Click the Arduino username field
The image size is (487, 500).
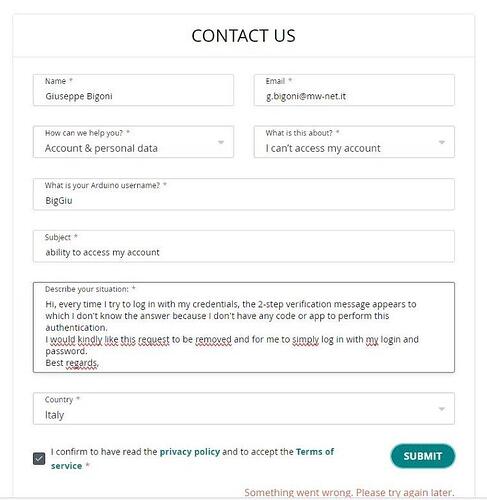244,194
